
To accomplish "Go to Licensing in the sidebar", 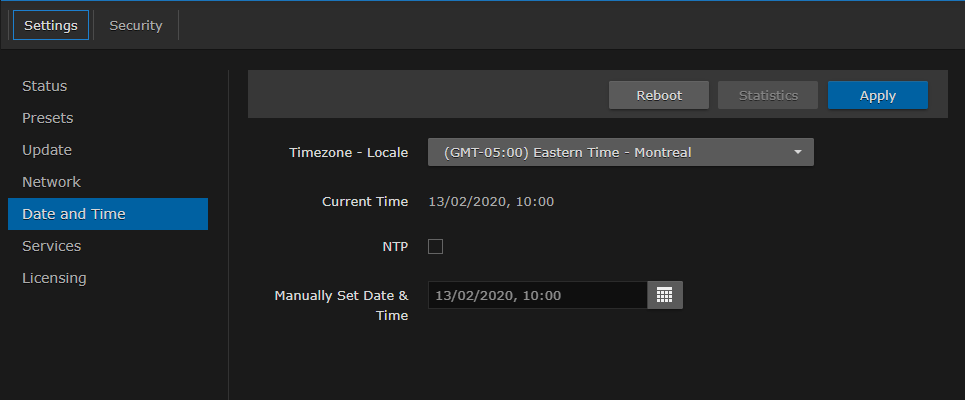I will pos(54,278).
